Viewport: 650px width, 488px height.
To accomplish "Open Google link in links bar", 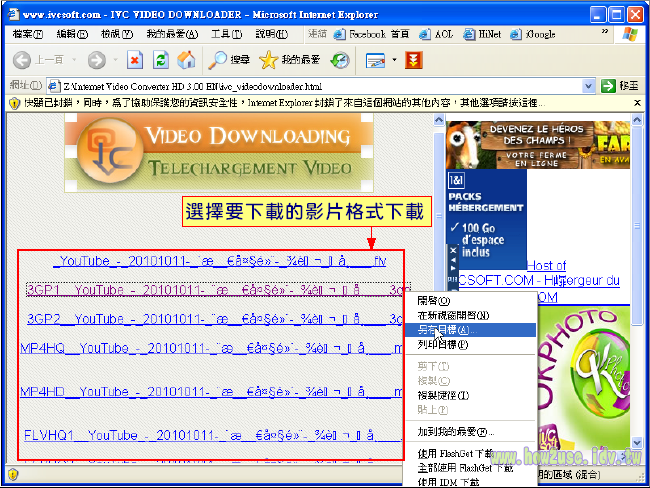I will pyautogui.click(x=533, y=34).
